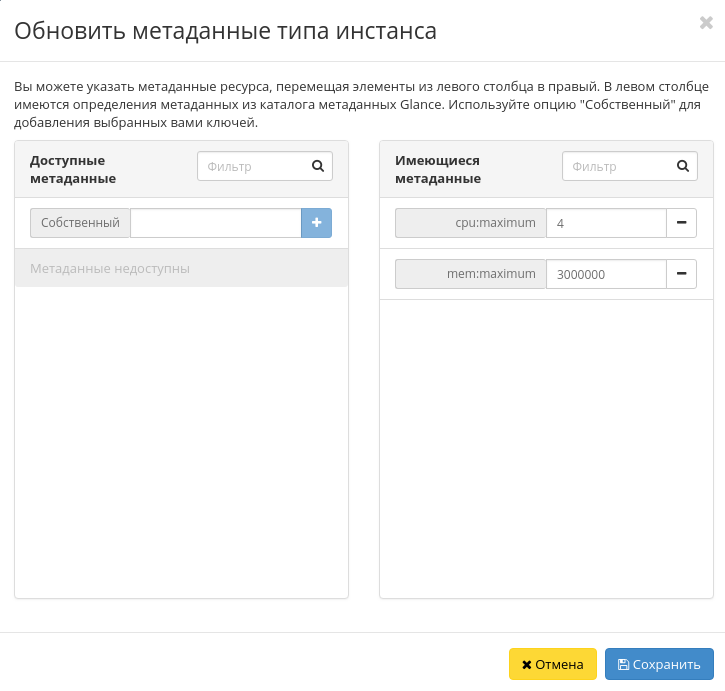Edit the mem:maximum value field
This screenshot has height=691, width=725.
(606, 273)
